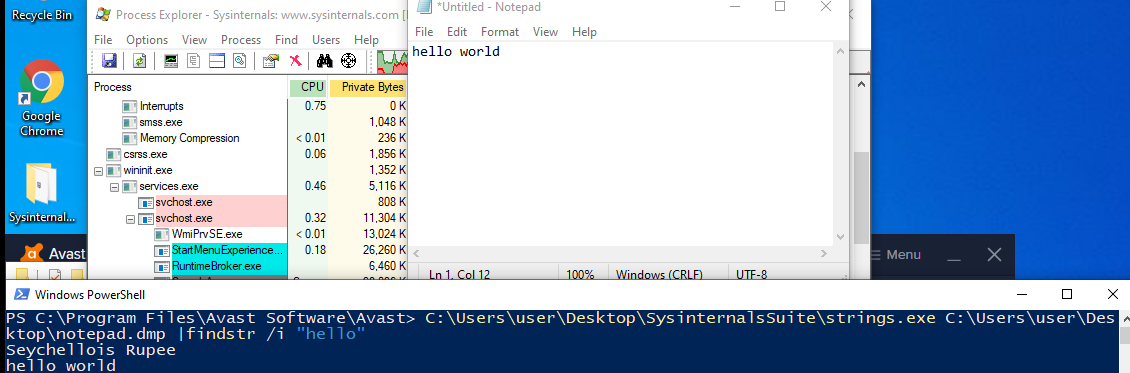The height and width of the screenshot is (373, 1130).
Task: Click the Process Explorer title bar icon
Action: click(103, 14)
